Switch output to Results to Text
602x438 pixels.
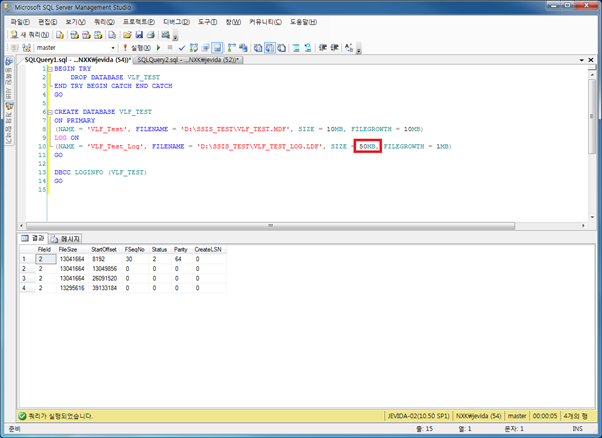click(258, 48)
